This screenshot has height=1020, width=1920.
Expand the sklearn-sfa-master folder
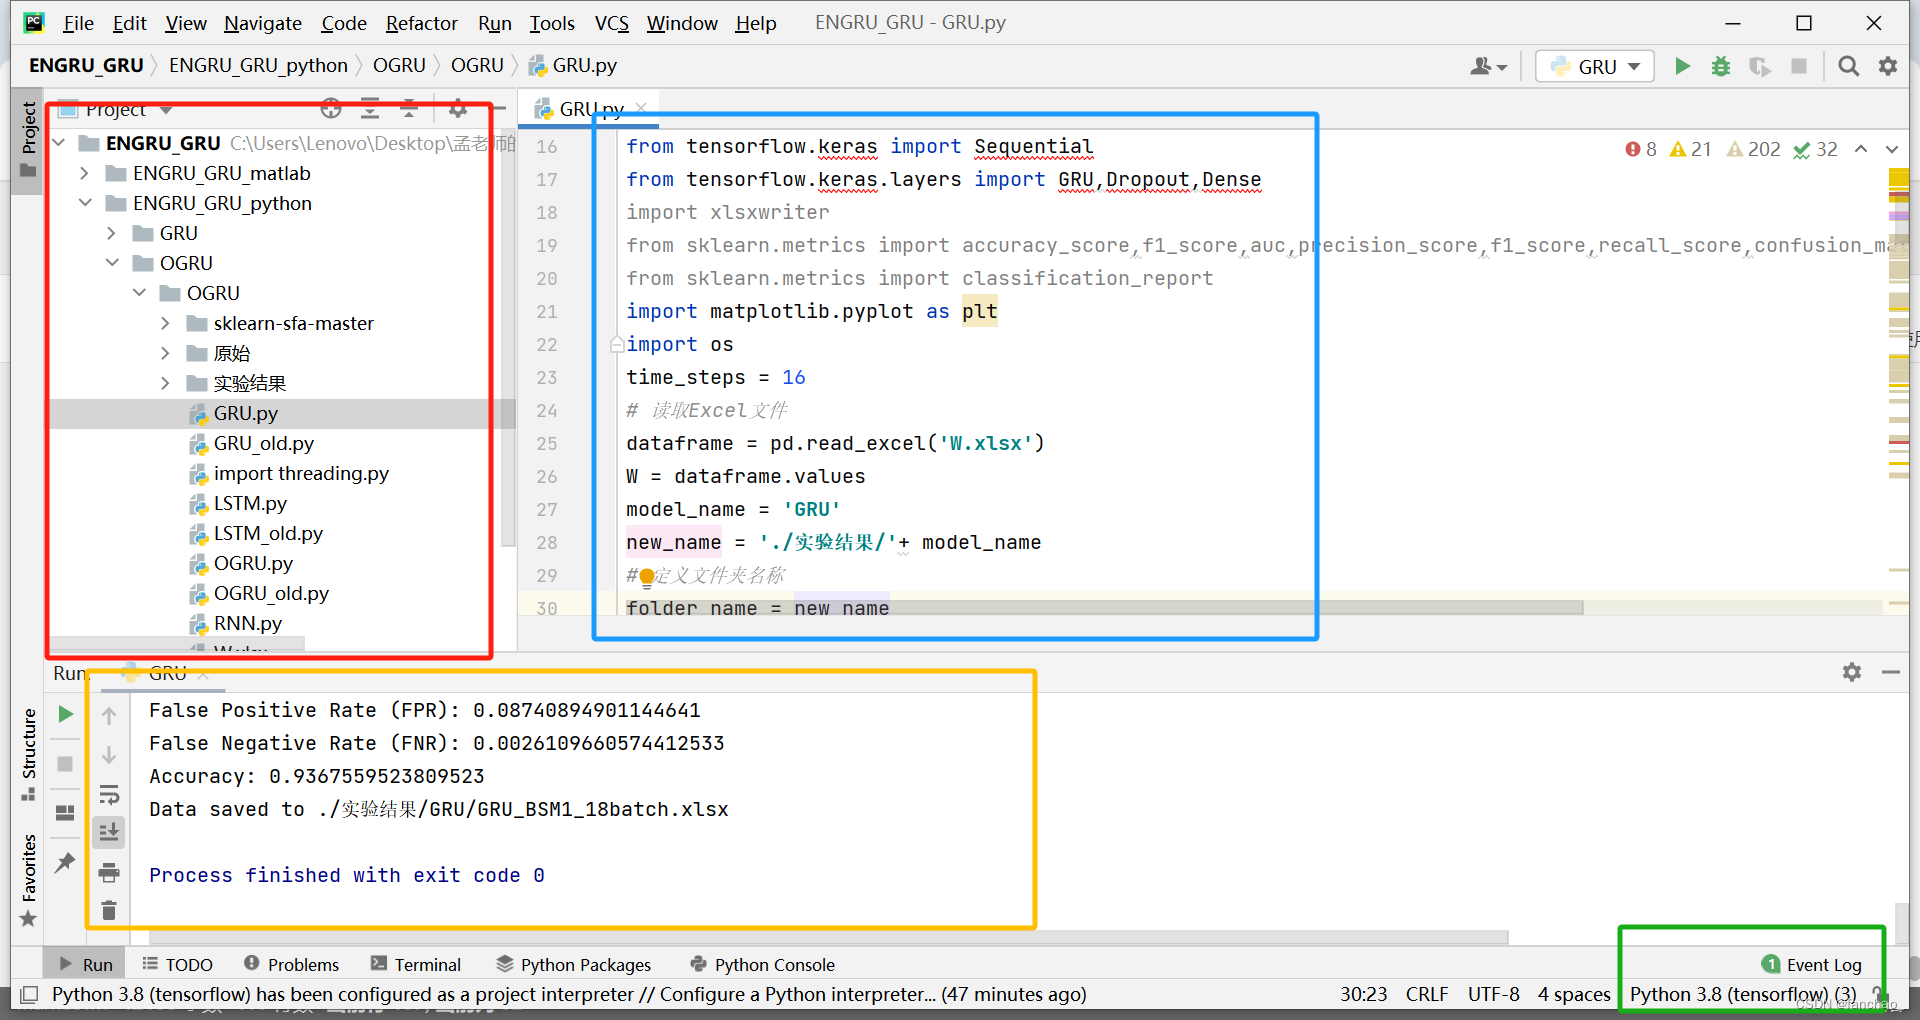165,323
